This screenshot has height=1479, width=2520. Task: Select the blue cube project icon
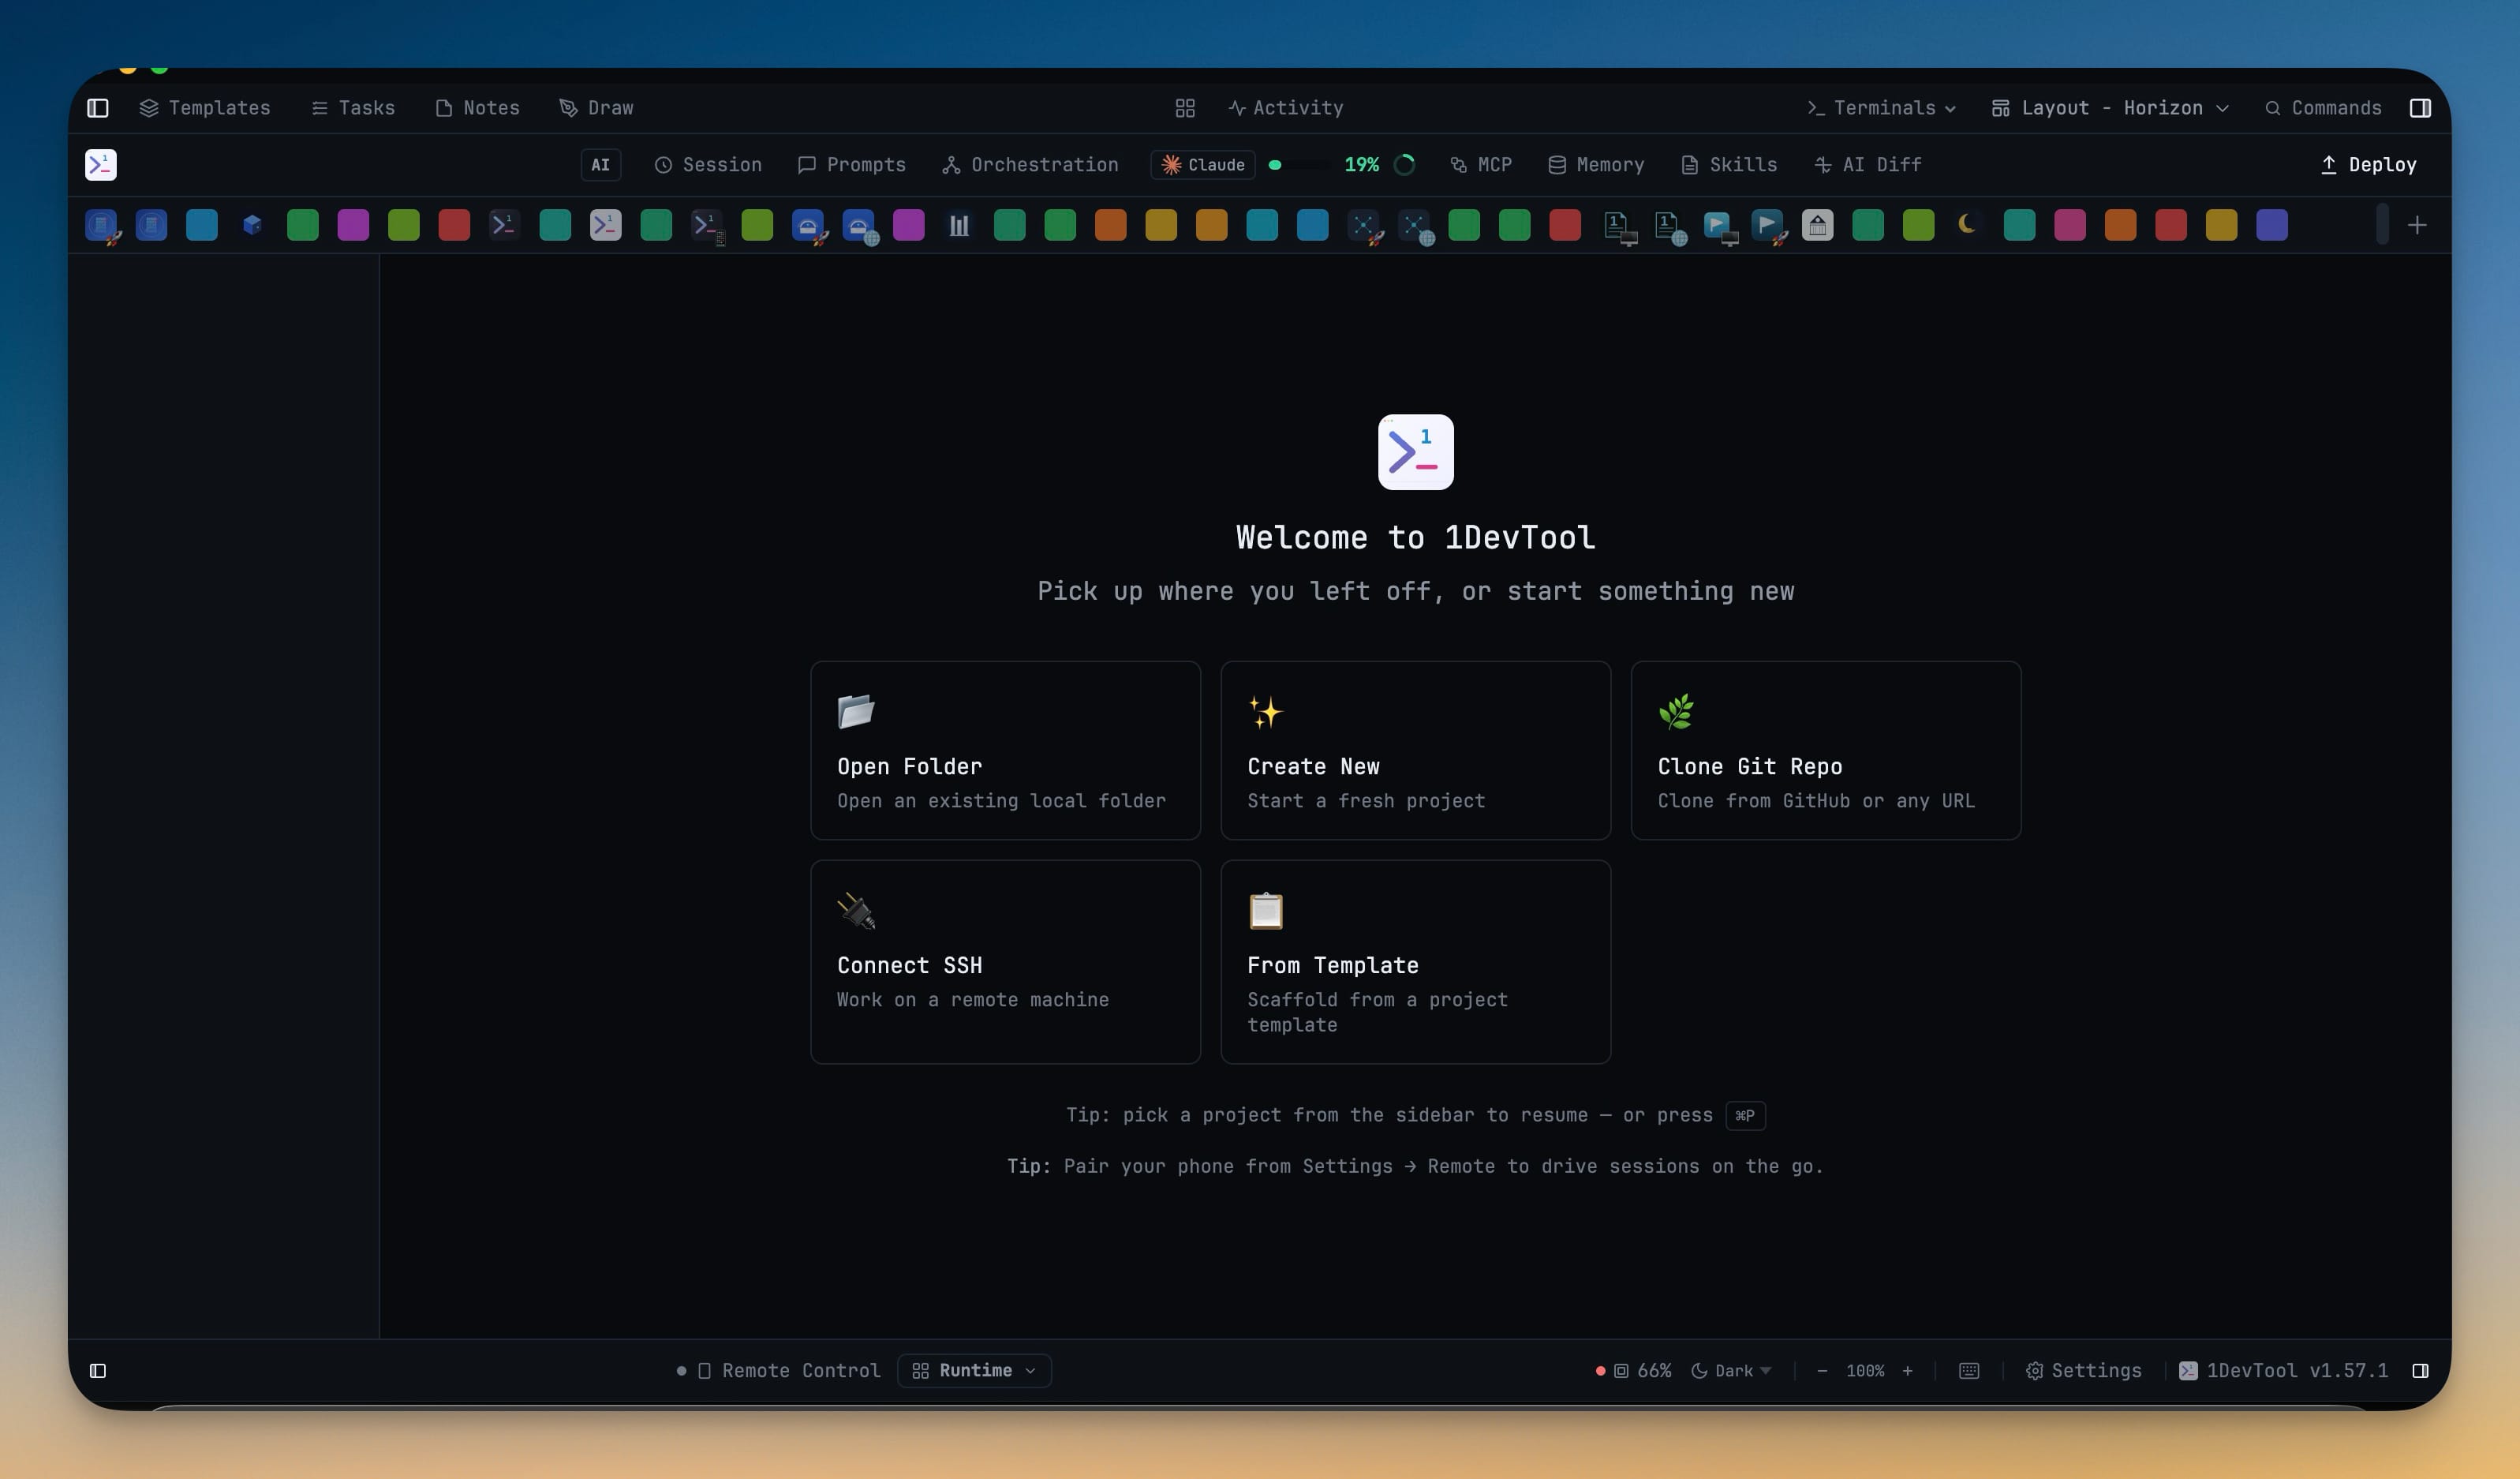252,225
